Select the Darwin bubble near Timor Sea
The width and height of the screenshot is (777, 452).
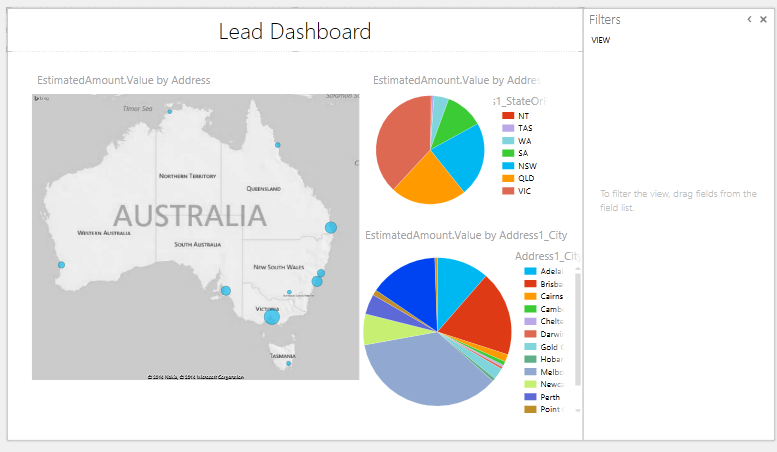pos(170,111)
